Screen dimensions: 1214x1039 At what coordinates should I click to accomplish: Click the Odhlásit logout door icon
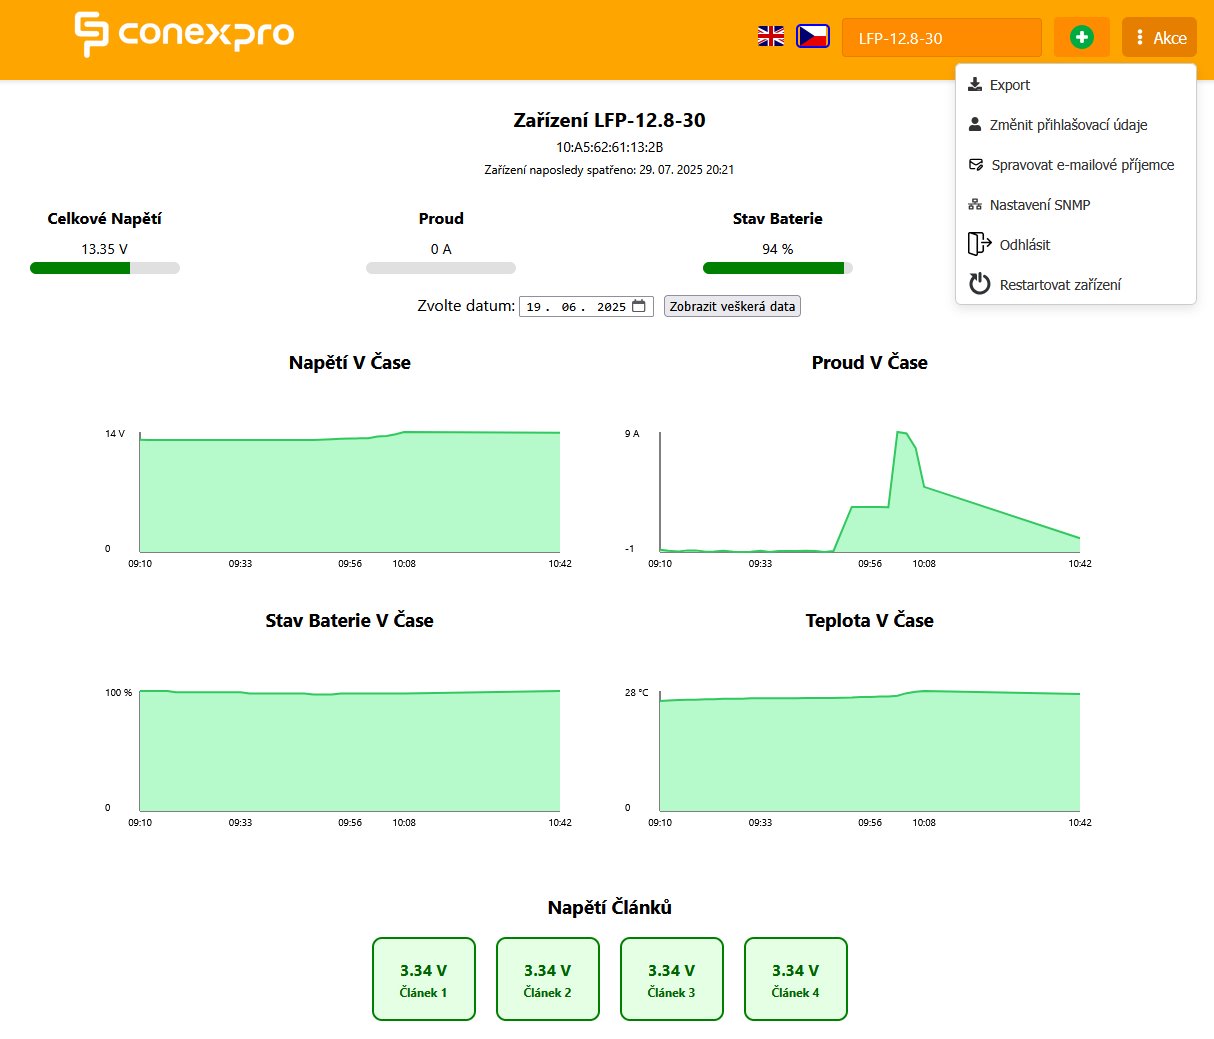(x=979, y=245)
